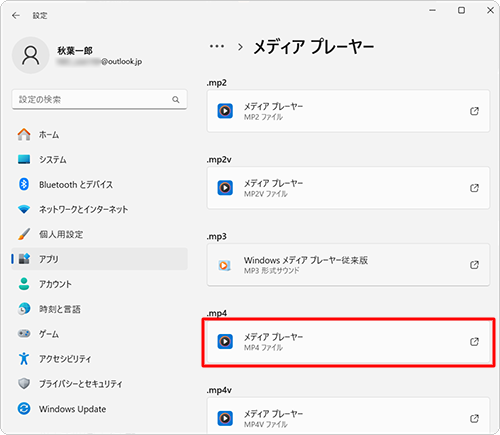Change default app for .mp2v
The height and width of the screenshot is (435, 500).
[x=348, y=188]
